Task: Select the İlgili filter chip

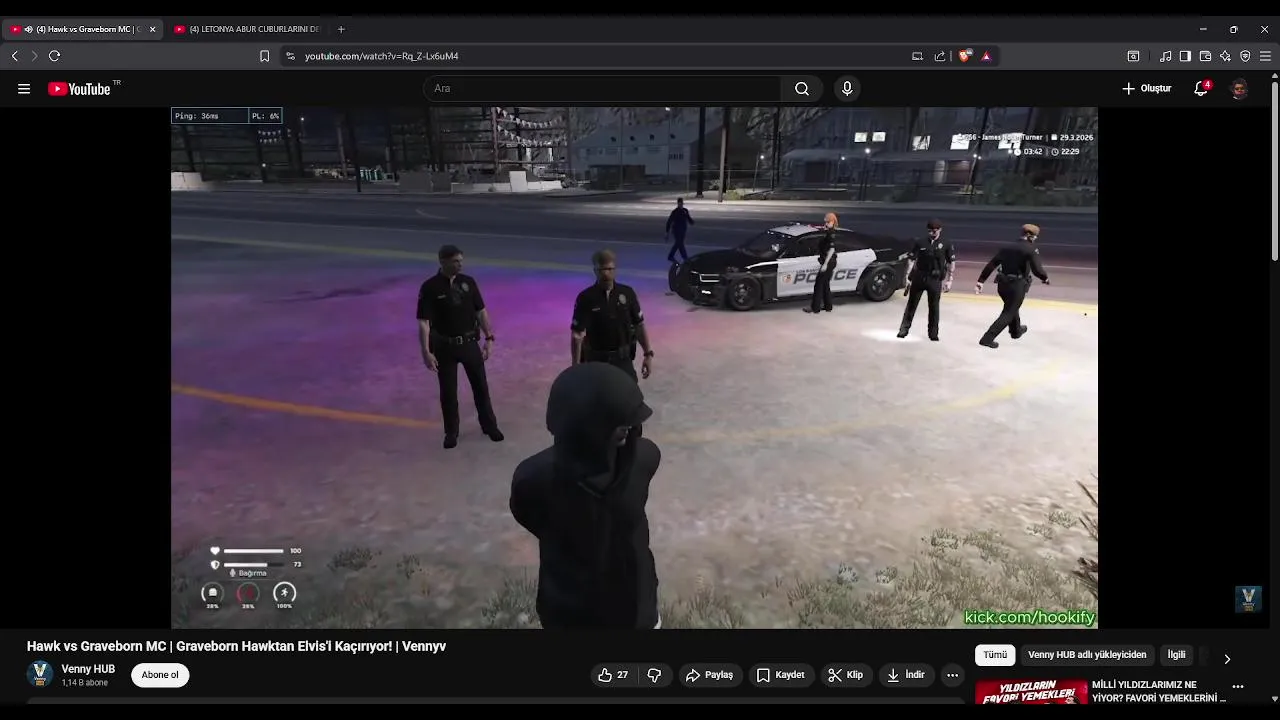Action: [x=1177, y=655]
